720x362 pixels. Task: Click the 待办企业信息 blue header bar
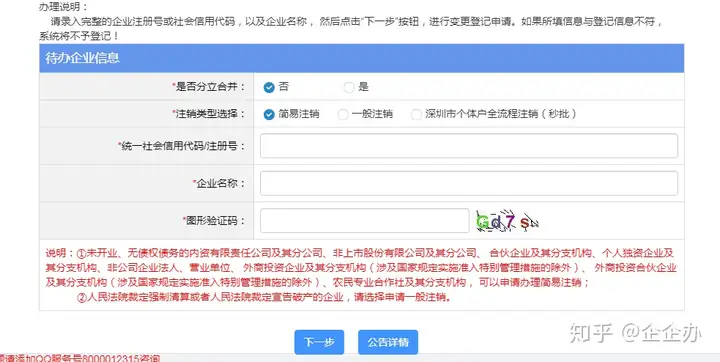coord(362,58)
